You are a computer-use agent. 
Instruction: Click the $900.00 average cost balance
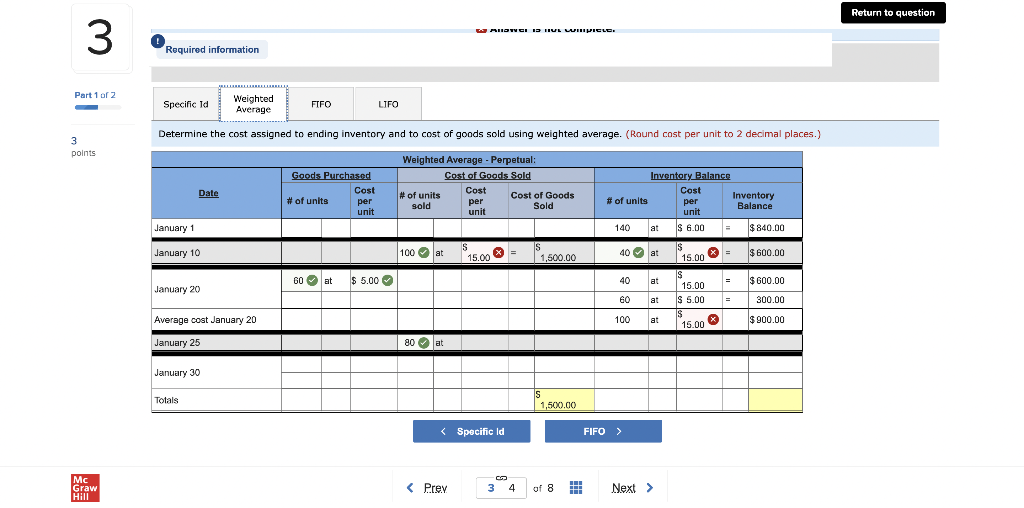(x=767, y=320)
